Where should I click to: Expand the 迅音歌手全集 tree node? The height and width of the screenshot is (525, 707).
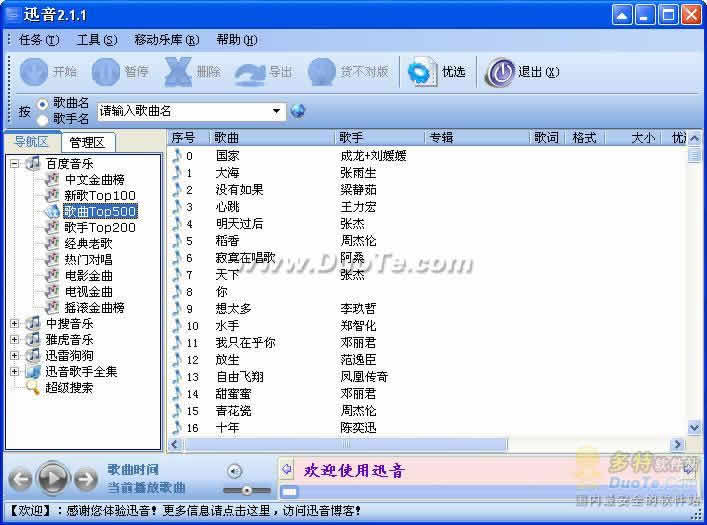14,372
